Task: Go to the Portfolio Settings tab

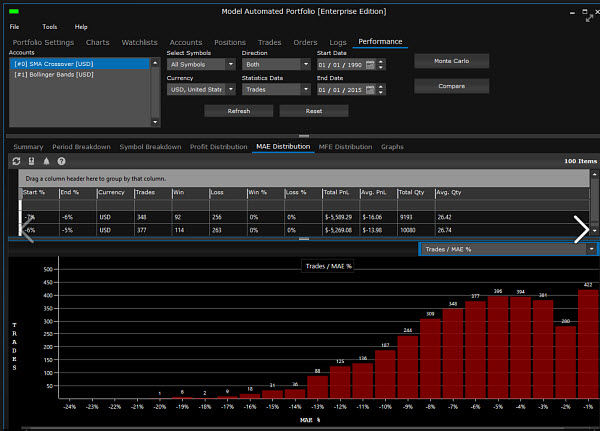Action: click(43, 43)
